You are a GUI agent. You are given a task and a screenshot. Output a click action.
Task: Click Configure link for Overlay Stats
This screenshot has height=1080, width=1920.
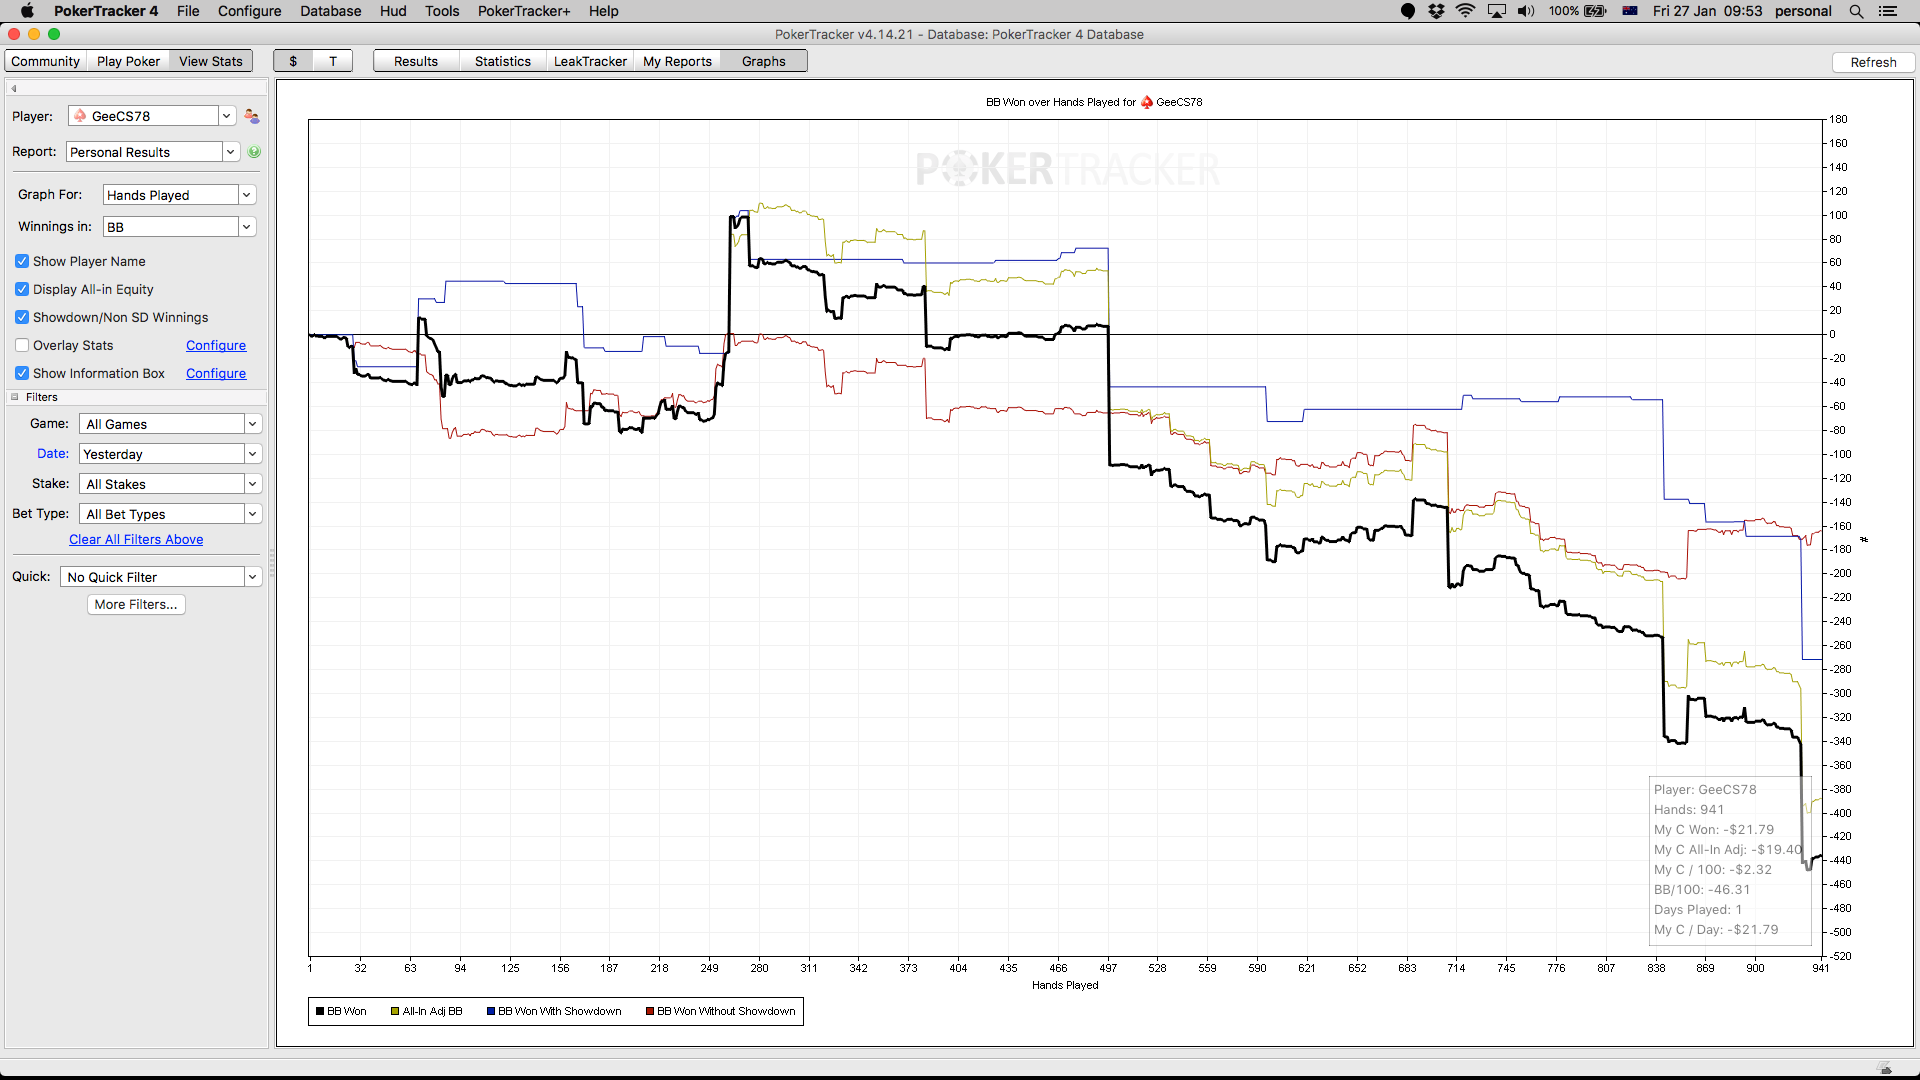click(x=216, y=345)
